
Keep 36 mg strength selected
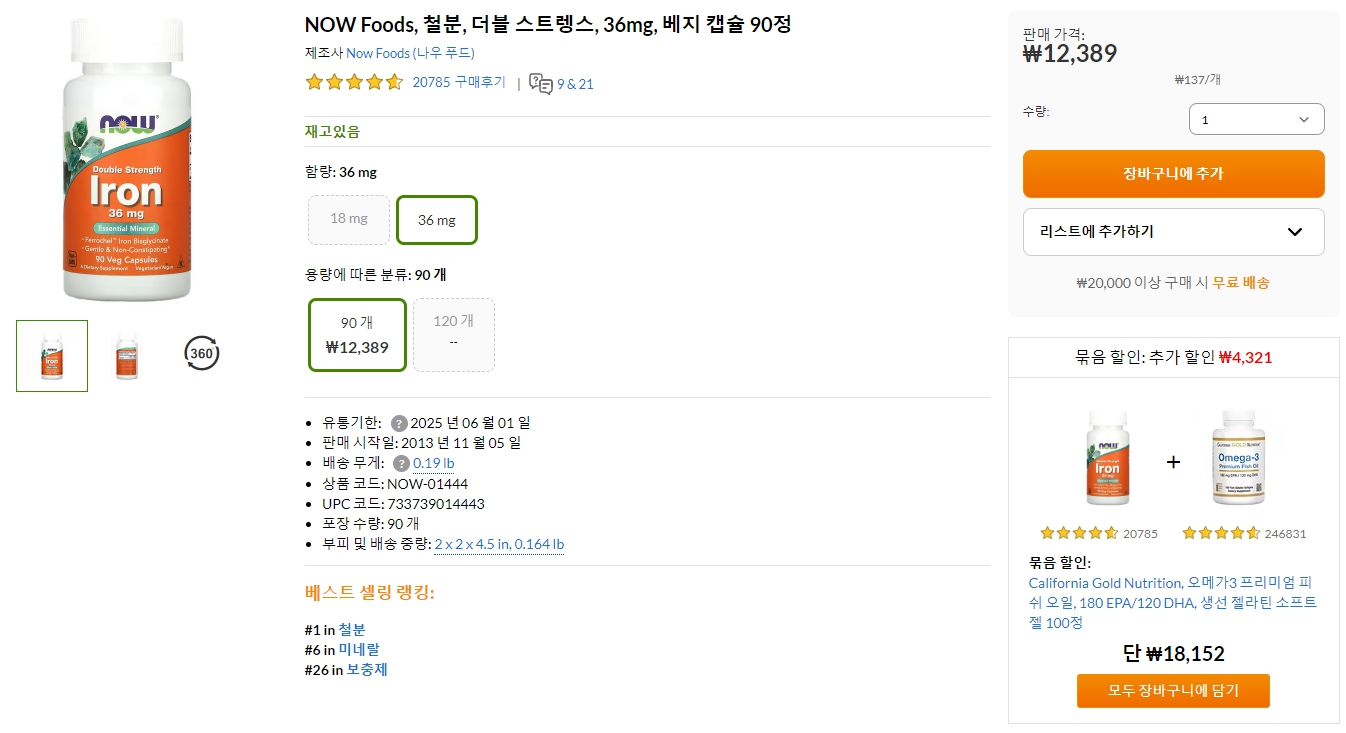437,219
